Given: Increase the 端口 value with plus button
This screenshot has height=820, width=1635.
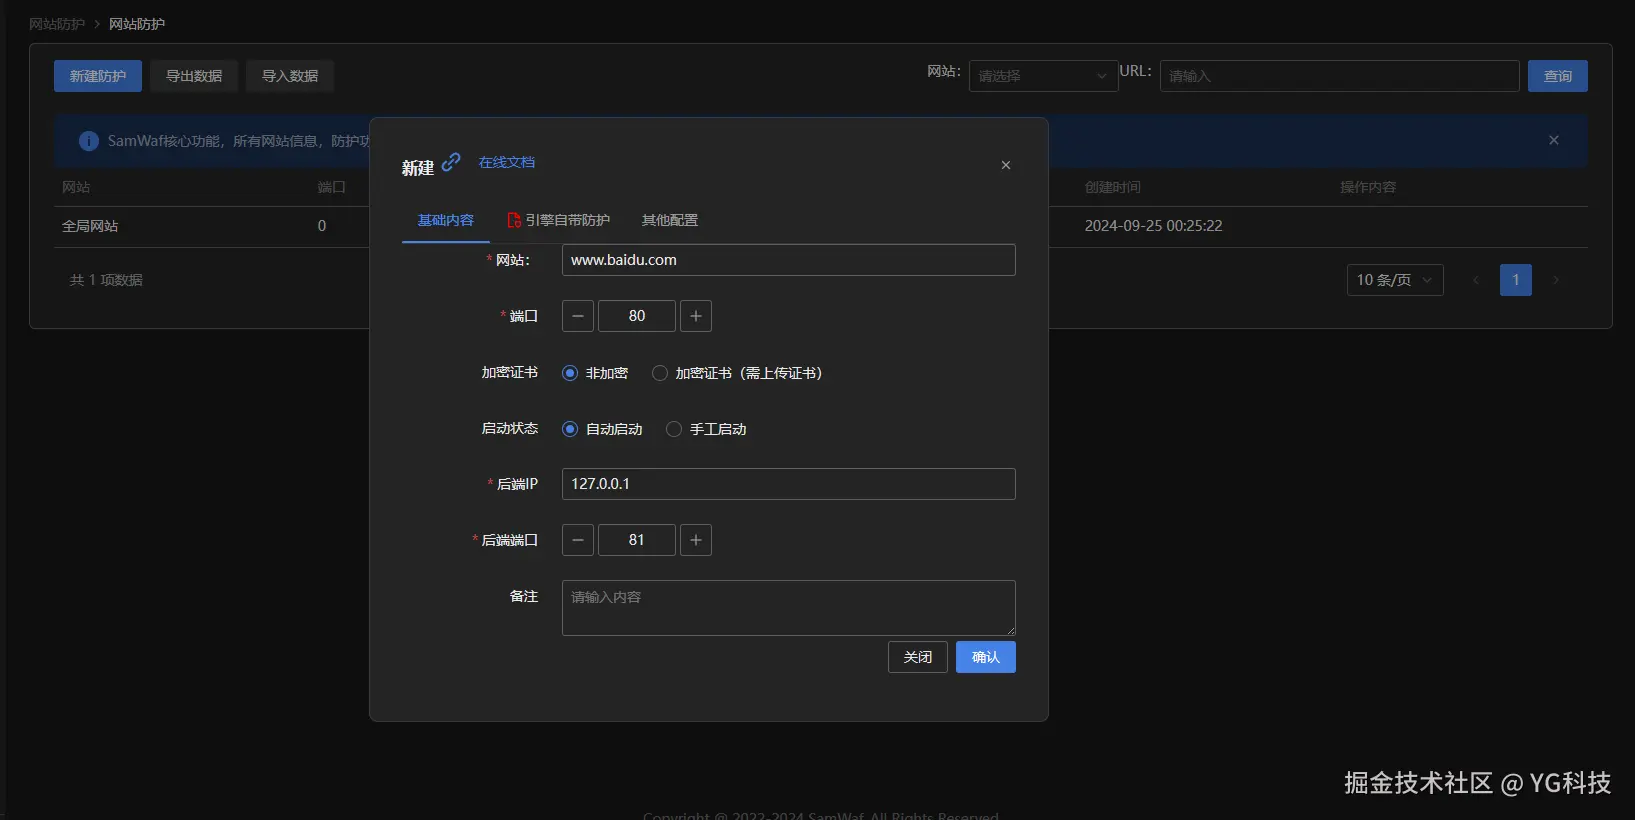Looking at the screenshot, I should [696, 316].
